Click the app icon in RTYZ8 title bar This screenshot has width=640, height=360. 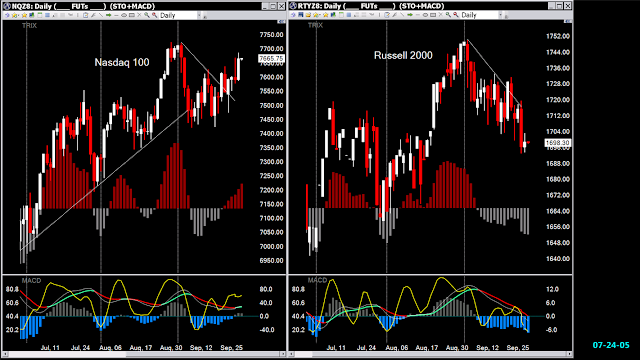coord(293,6)
